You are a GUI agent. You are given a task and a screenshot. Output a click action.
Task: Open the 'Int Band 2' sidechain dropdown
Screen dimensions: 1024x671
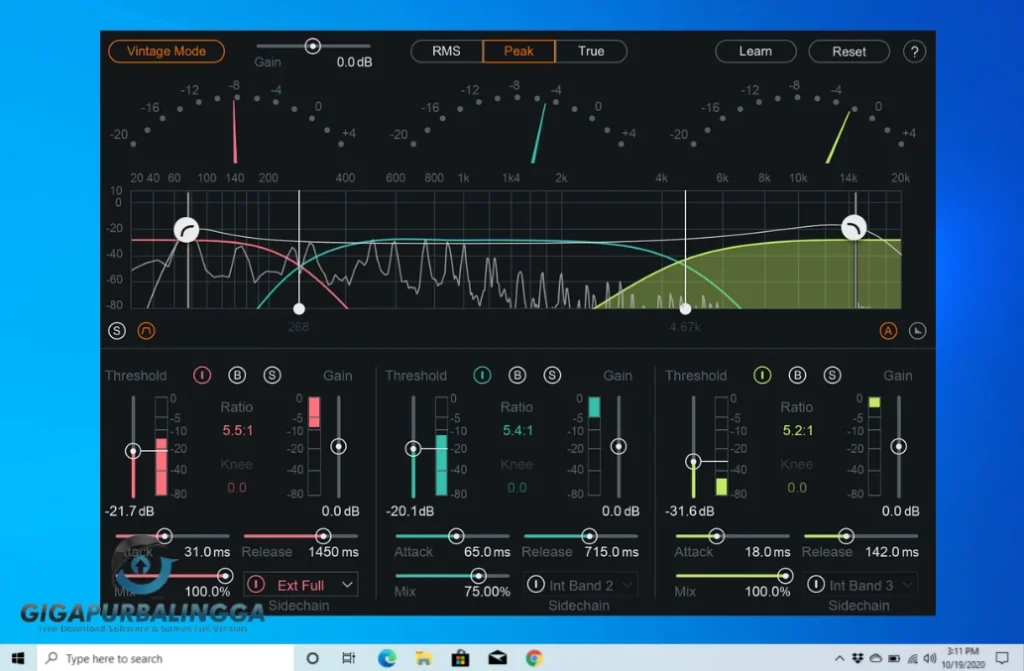580,584
